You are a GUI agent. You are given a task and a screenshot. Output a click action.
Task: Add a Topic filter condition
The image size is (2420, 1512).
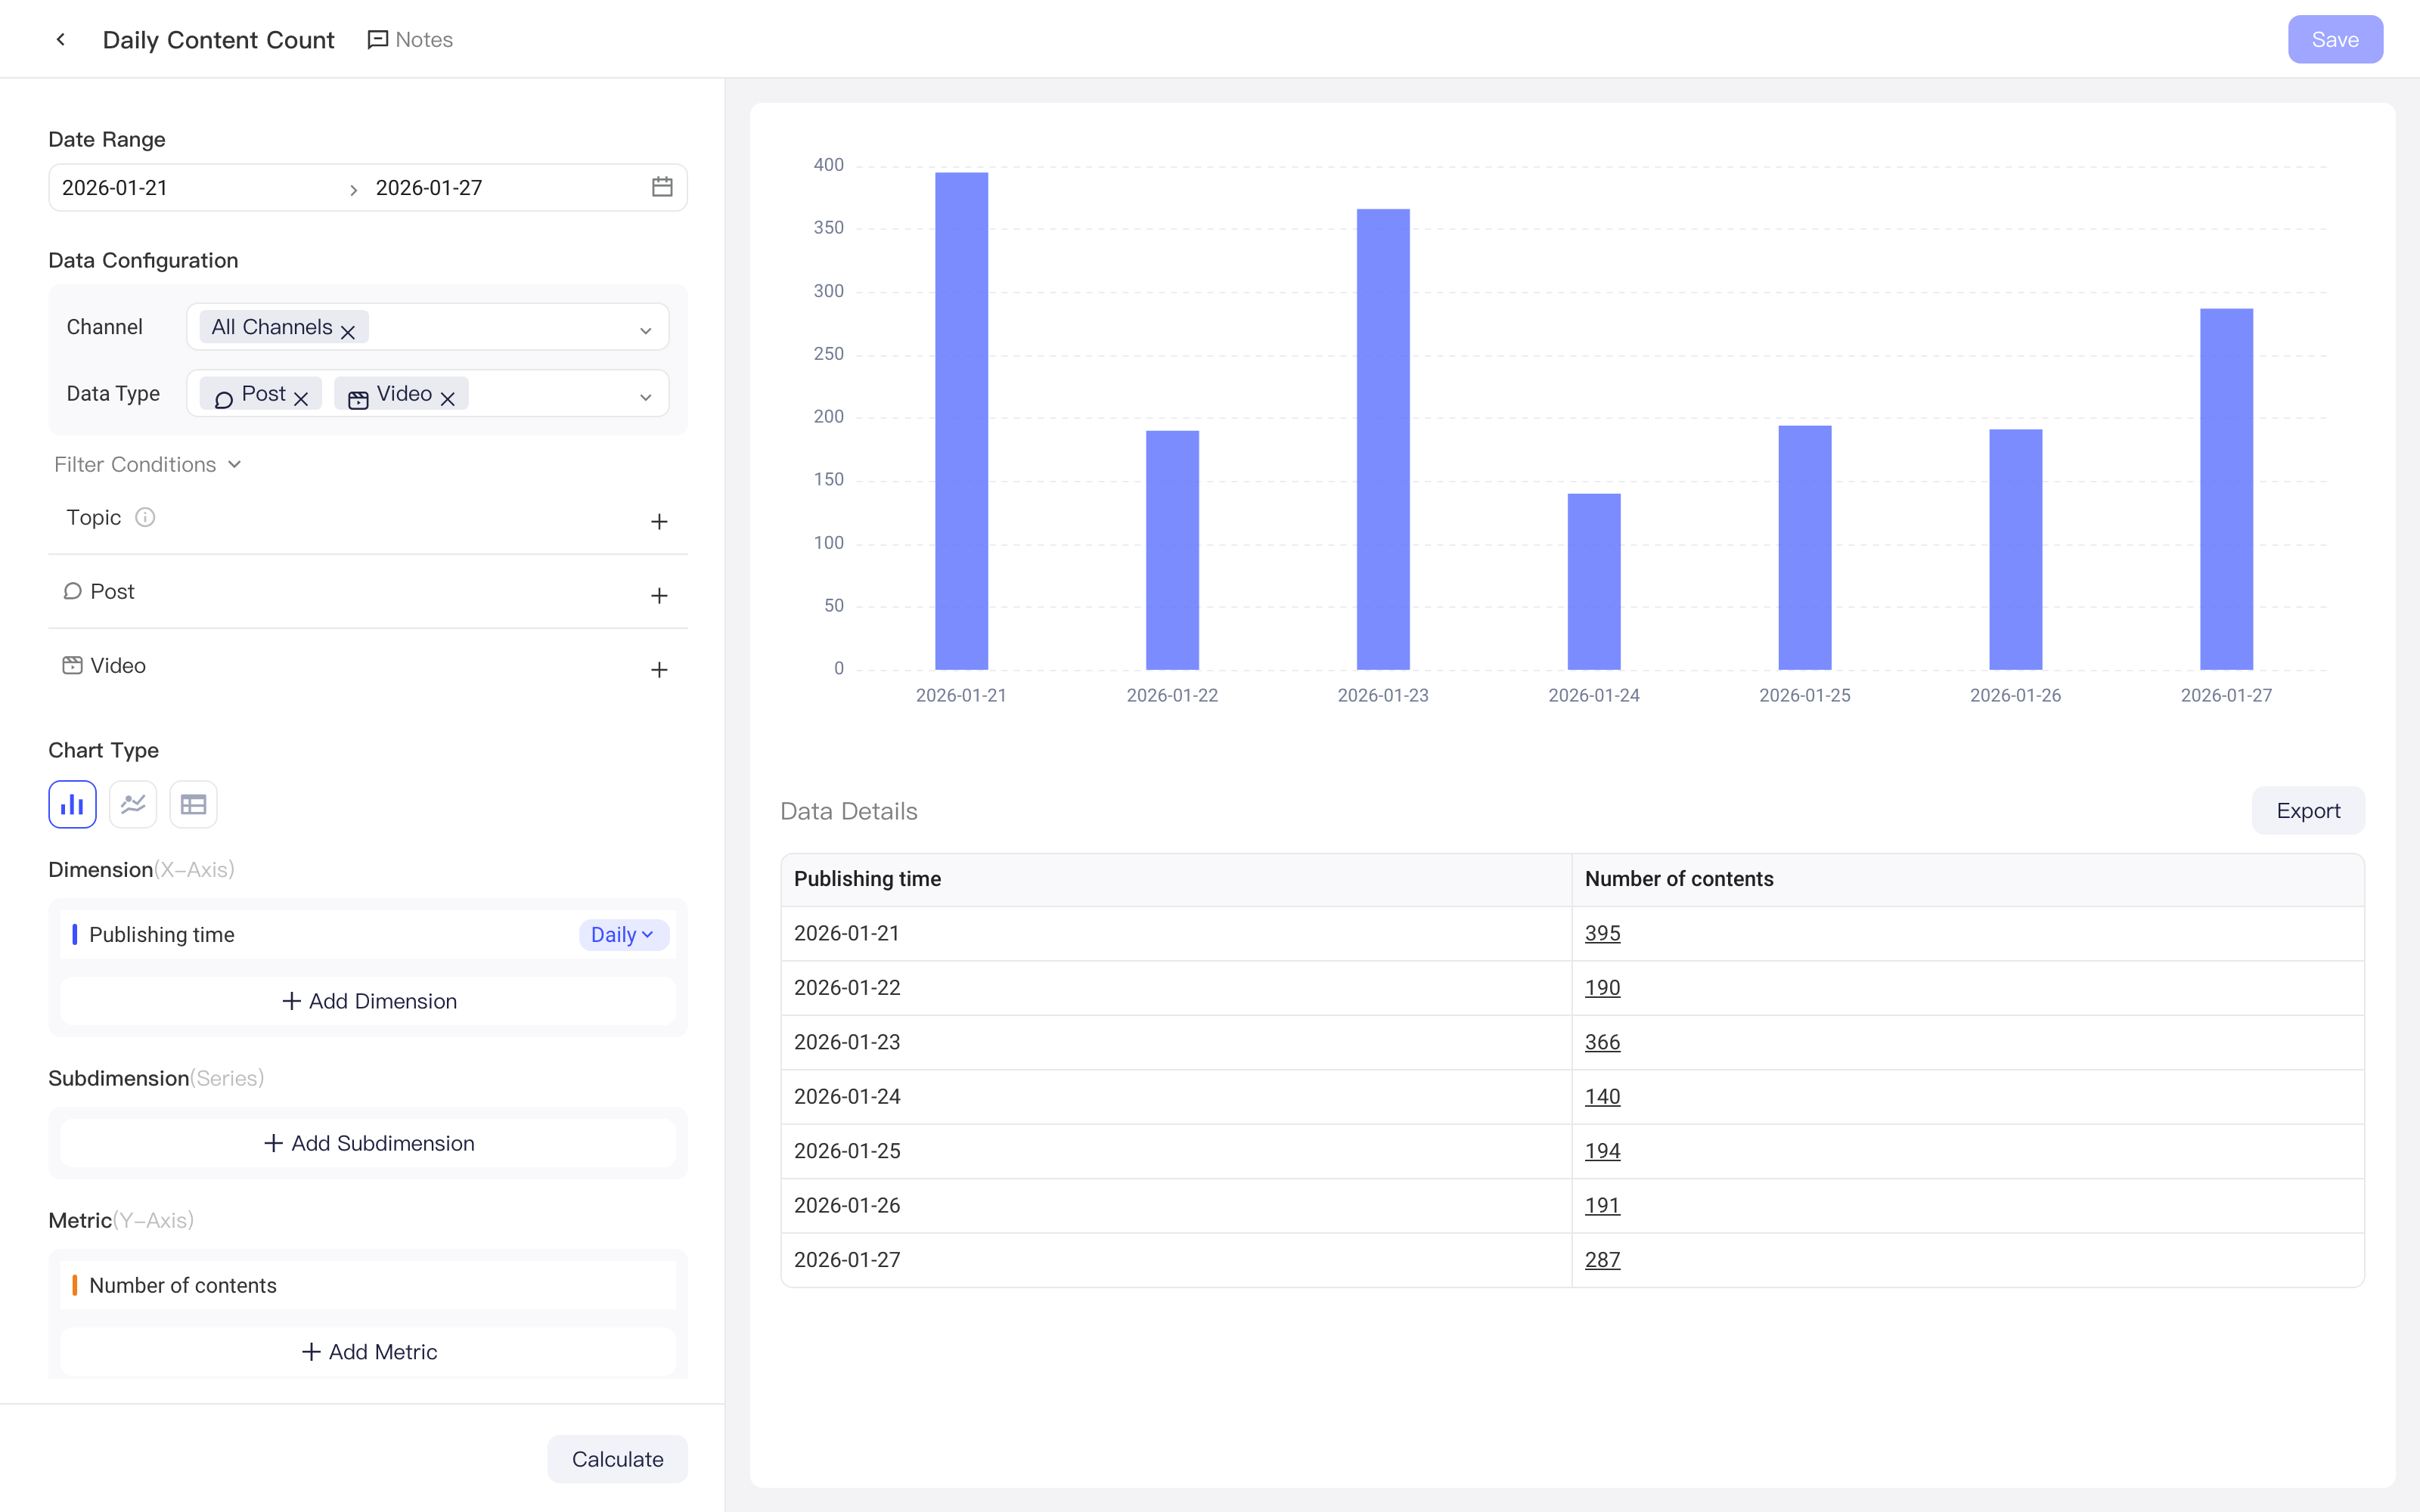(659, 521)
